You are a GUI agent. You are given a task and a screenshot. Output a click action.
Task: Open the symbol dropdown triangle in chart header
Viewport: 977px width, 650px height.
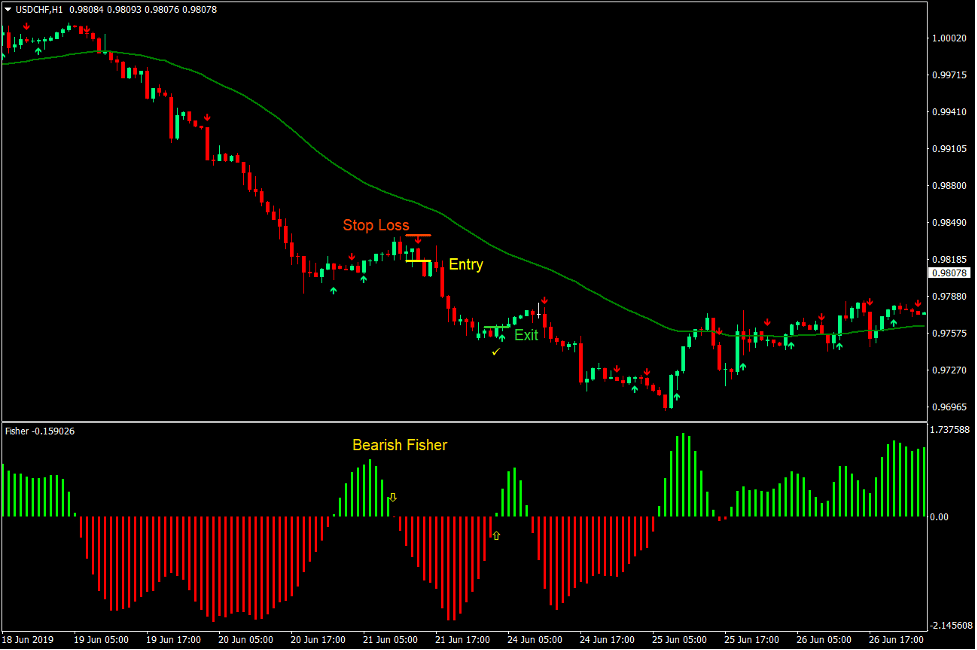pyautogui.click(x=10, y=8)
